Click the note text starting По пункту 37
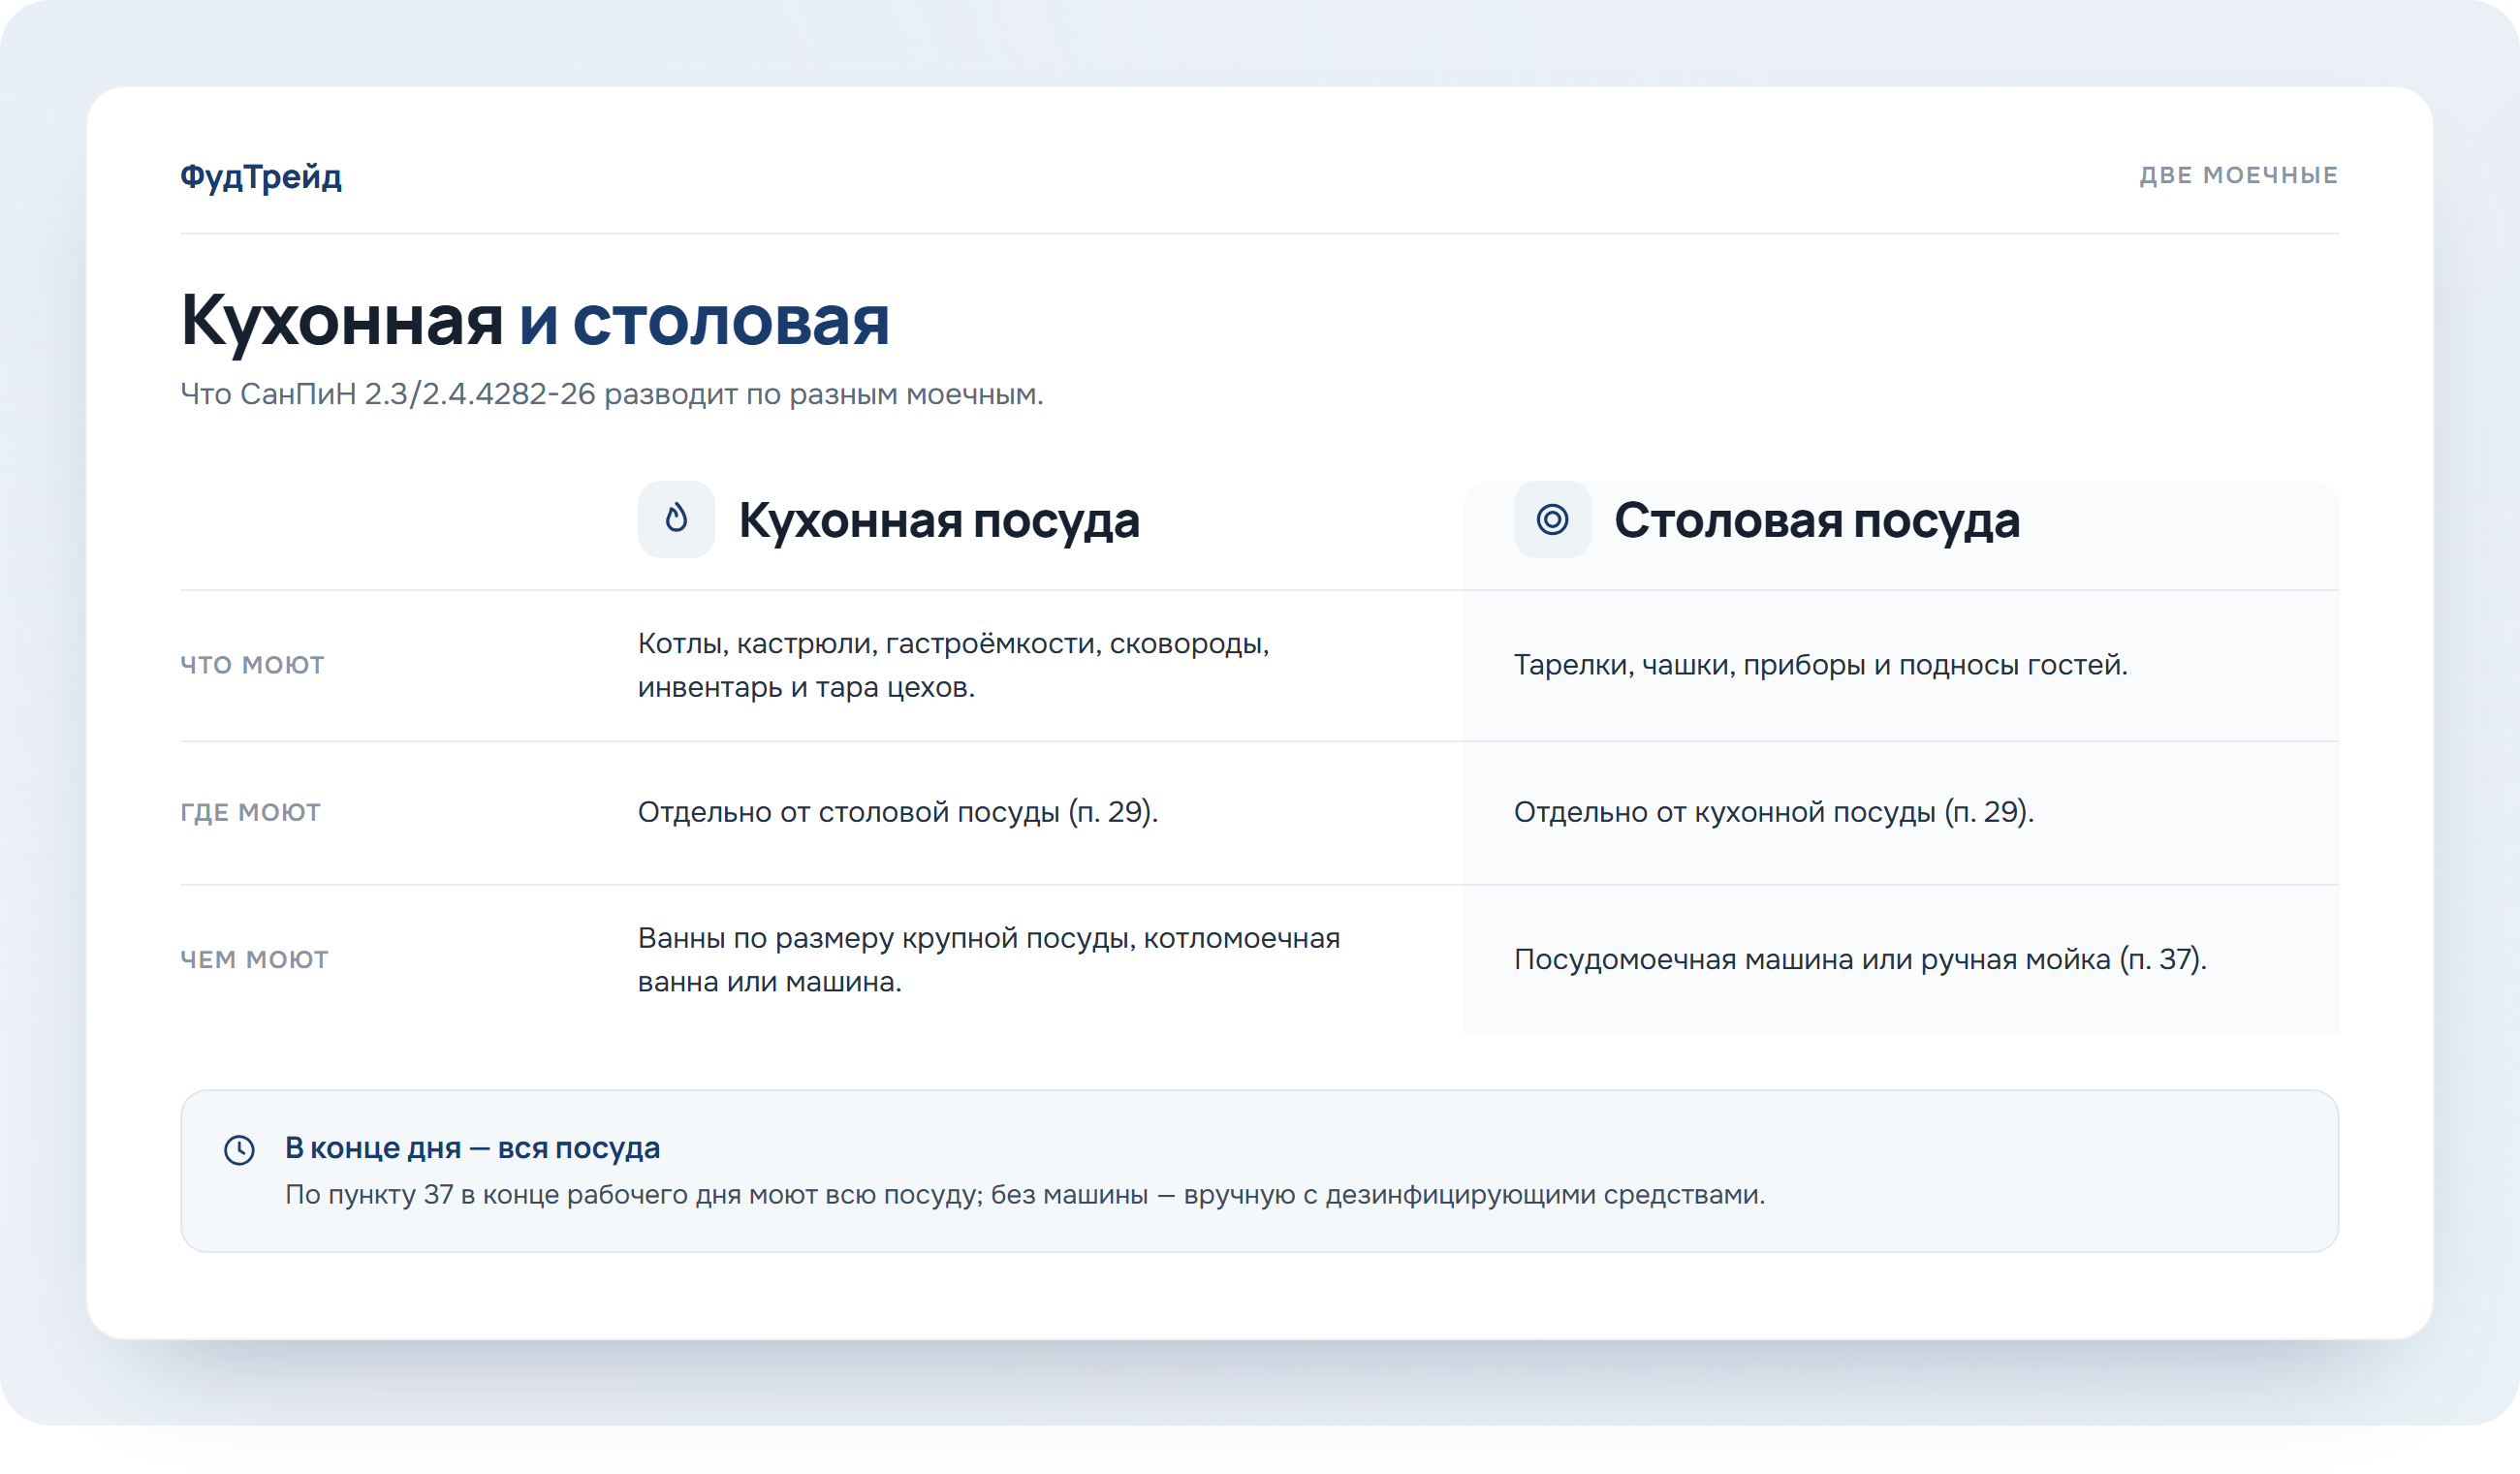This screenshot has height=1474, width=2520. 1025,1194
